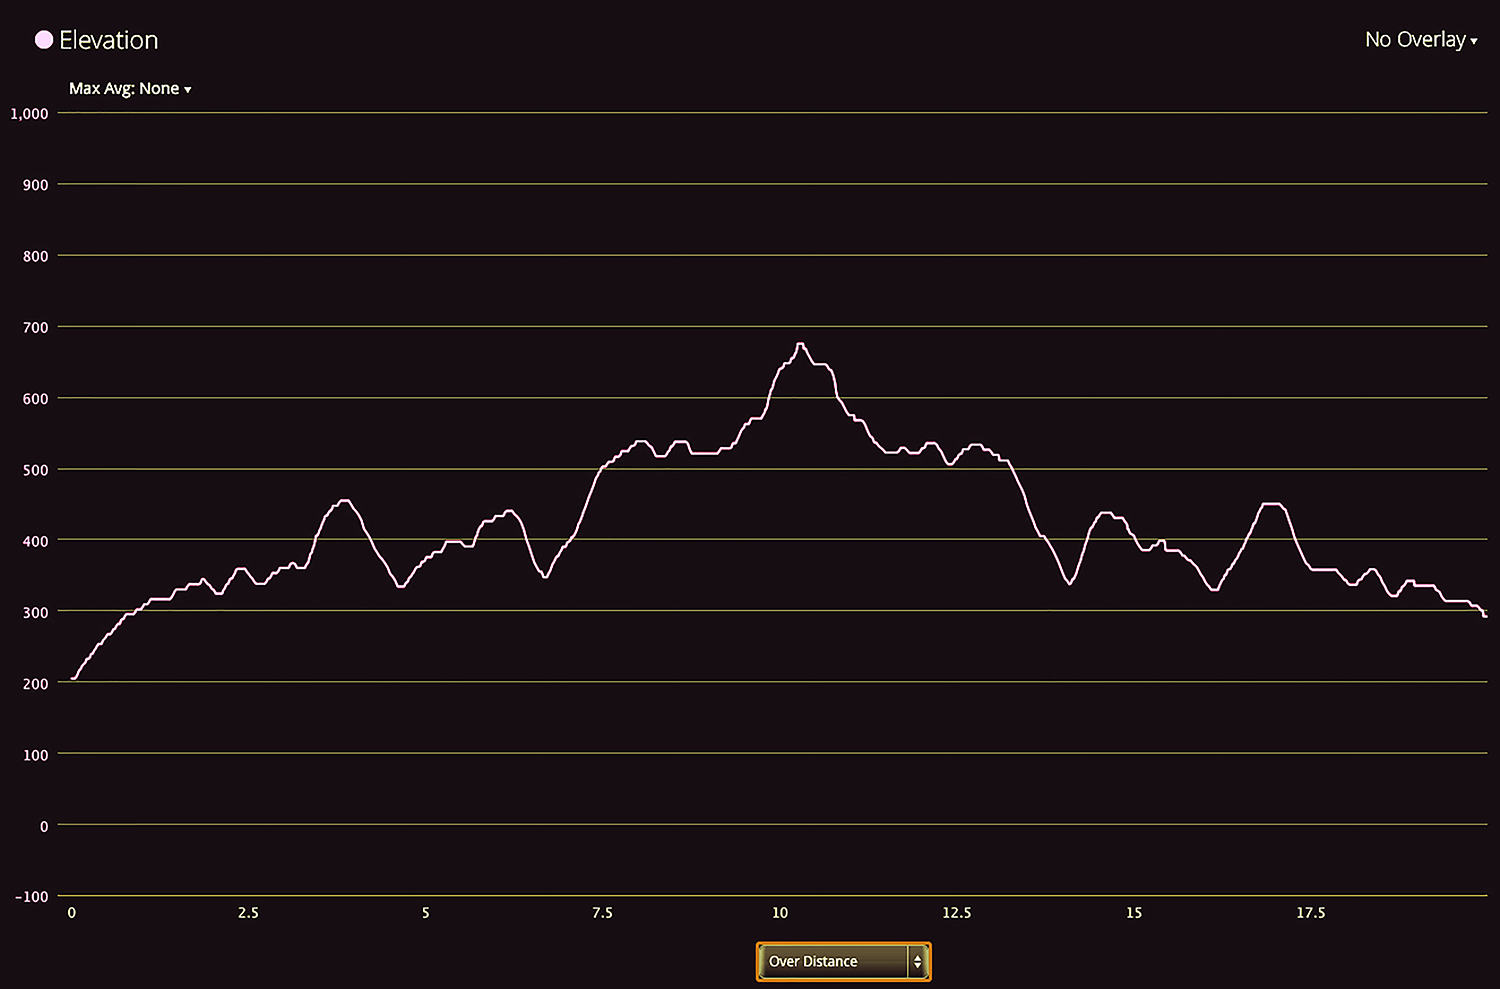Click the -100 label on the vertical axis
Screen dimensions: 1500x989
click(x=32, y=897)
